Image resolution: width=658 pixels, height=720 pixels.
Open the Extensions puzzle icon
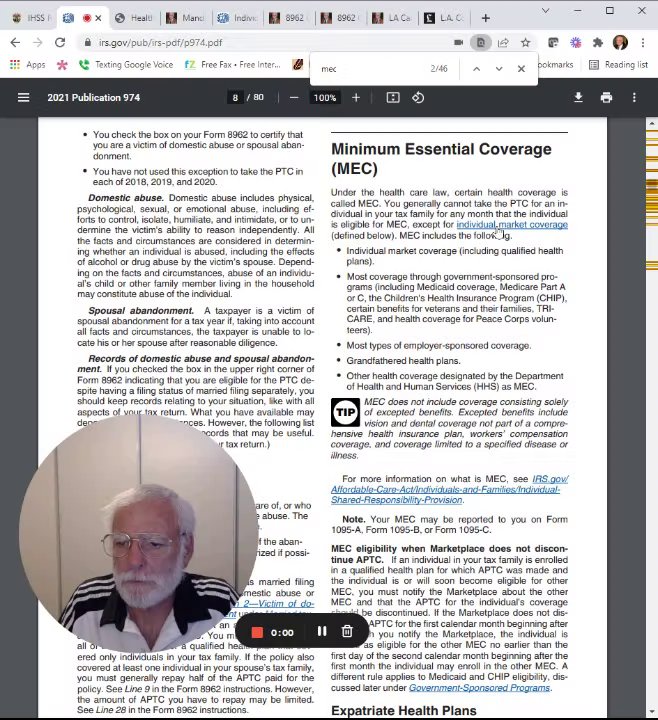(597, 43)
